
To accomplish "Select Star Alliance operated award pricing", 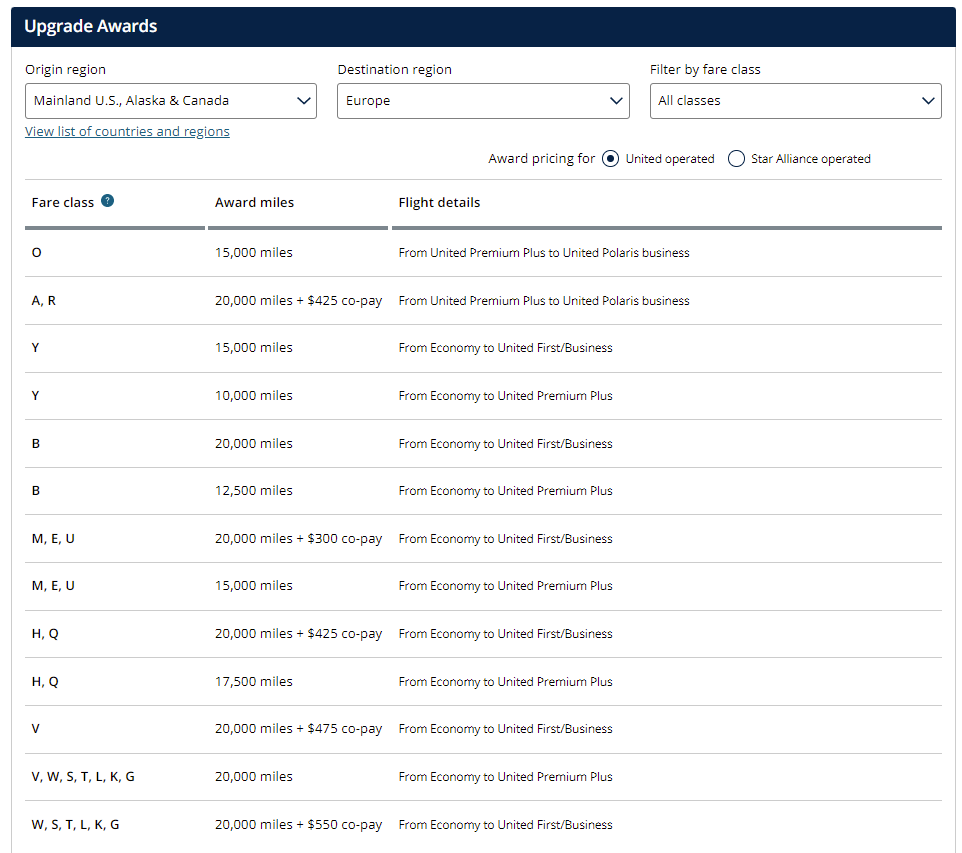I will point(736,159).
